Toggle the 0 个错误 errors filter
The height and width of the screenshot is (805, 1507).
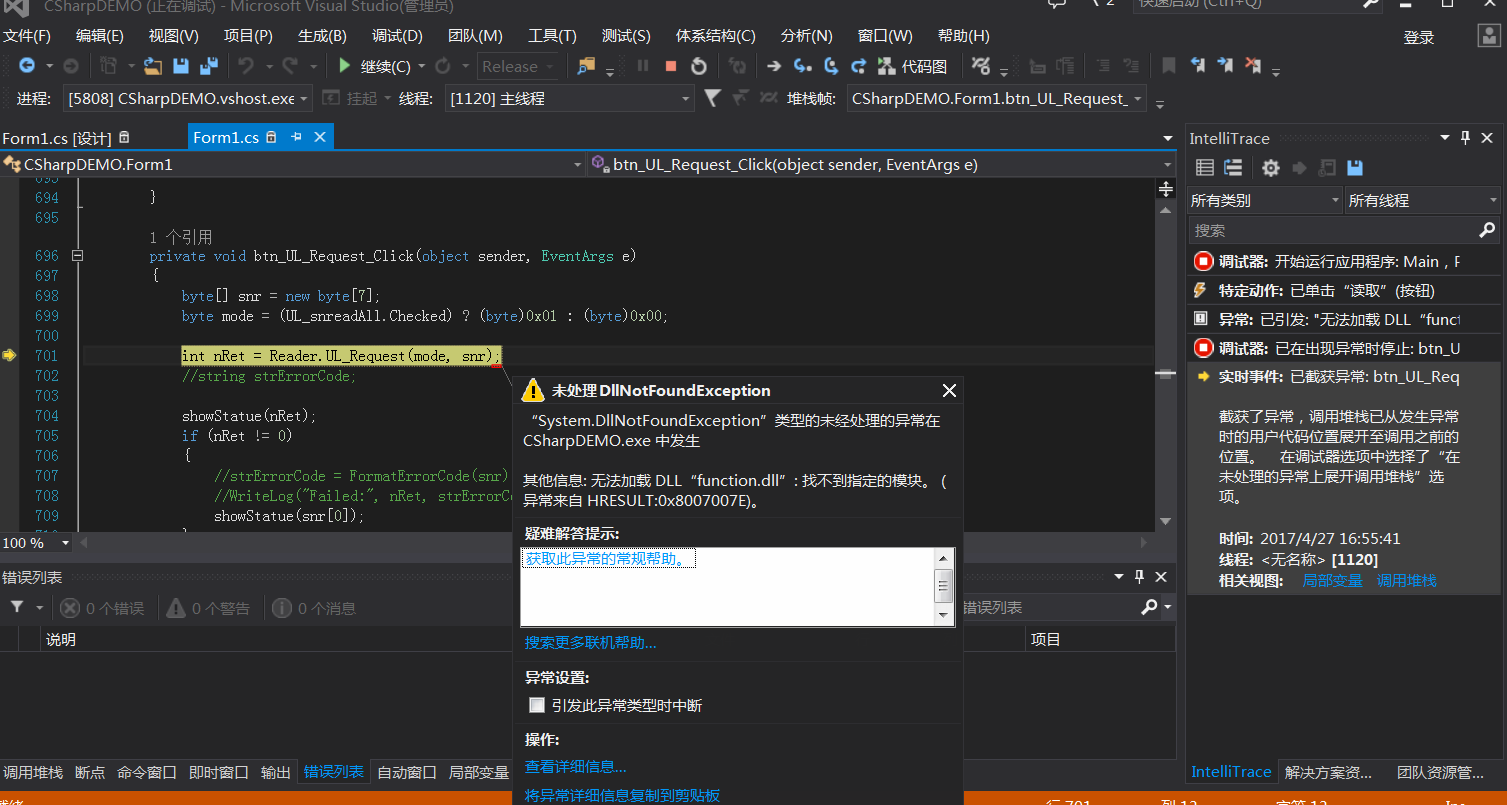pyautogui.click(x=101, y=608)
